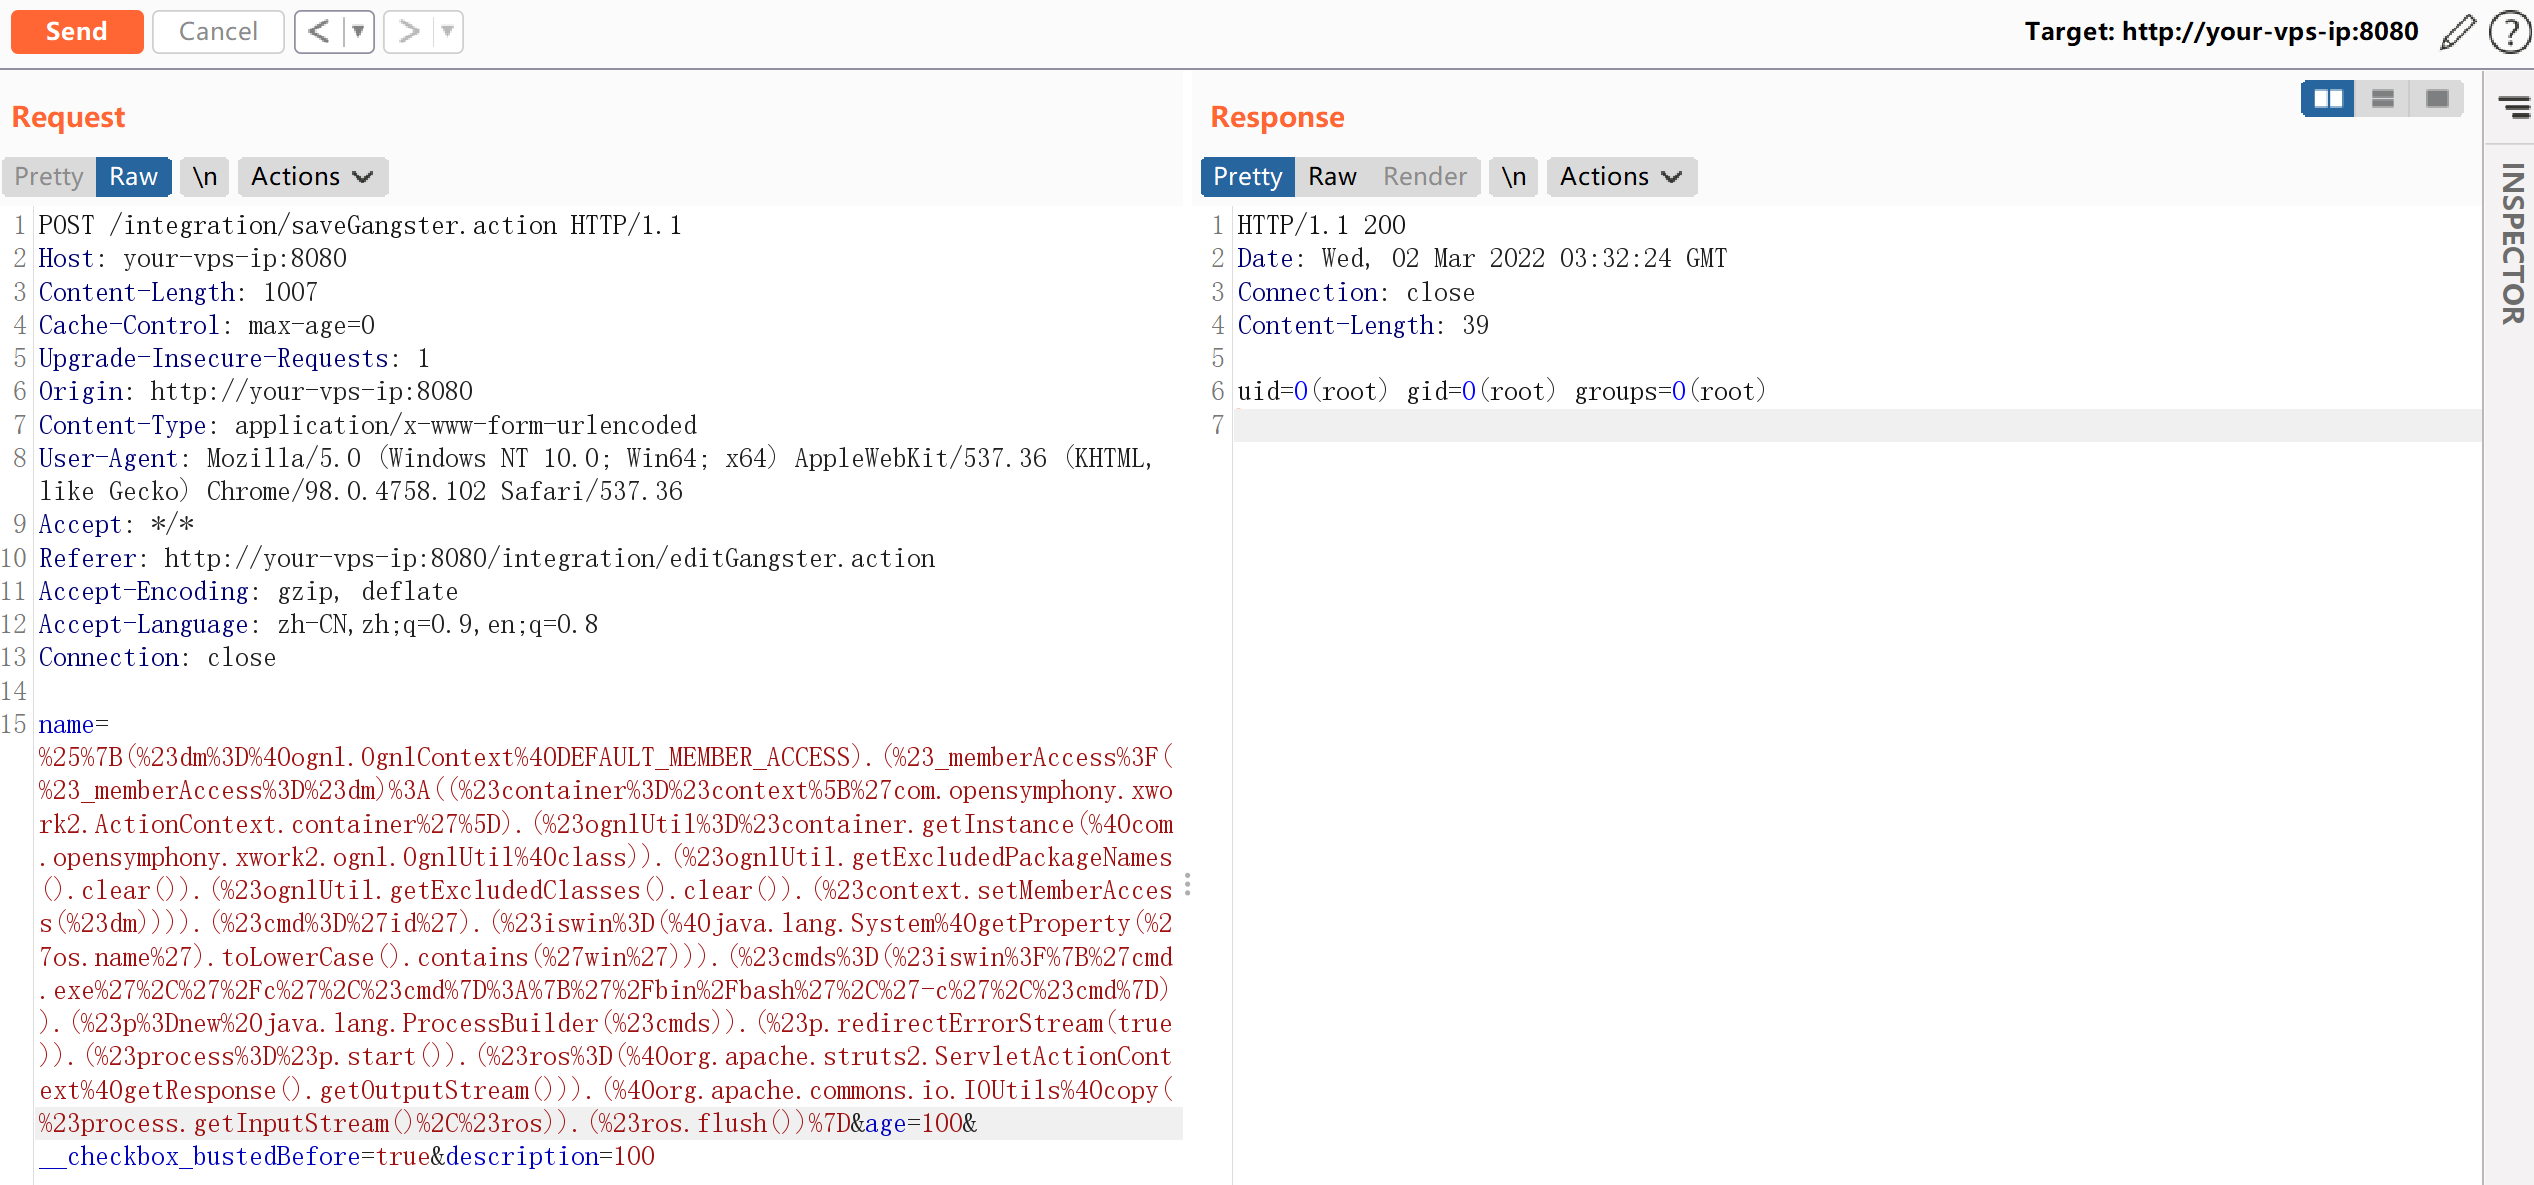Click the edit target pencil icon

[2456, 32]
